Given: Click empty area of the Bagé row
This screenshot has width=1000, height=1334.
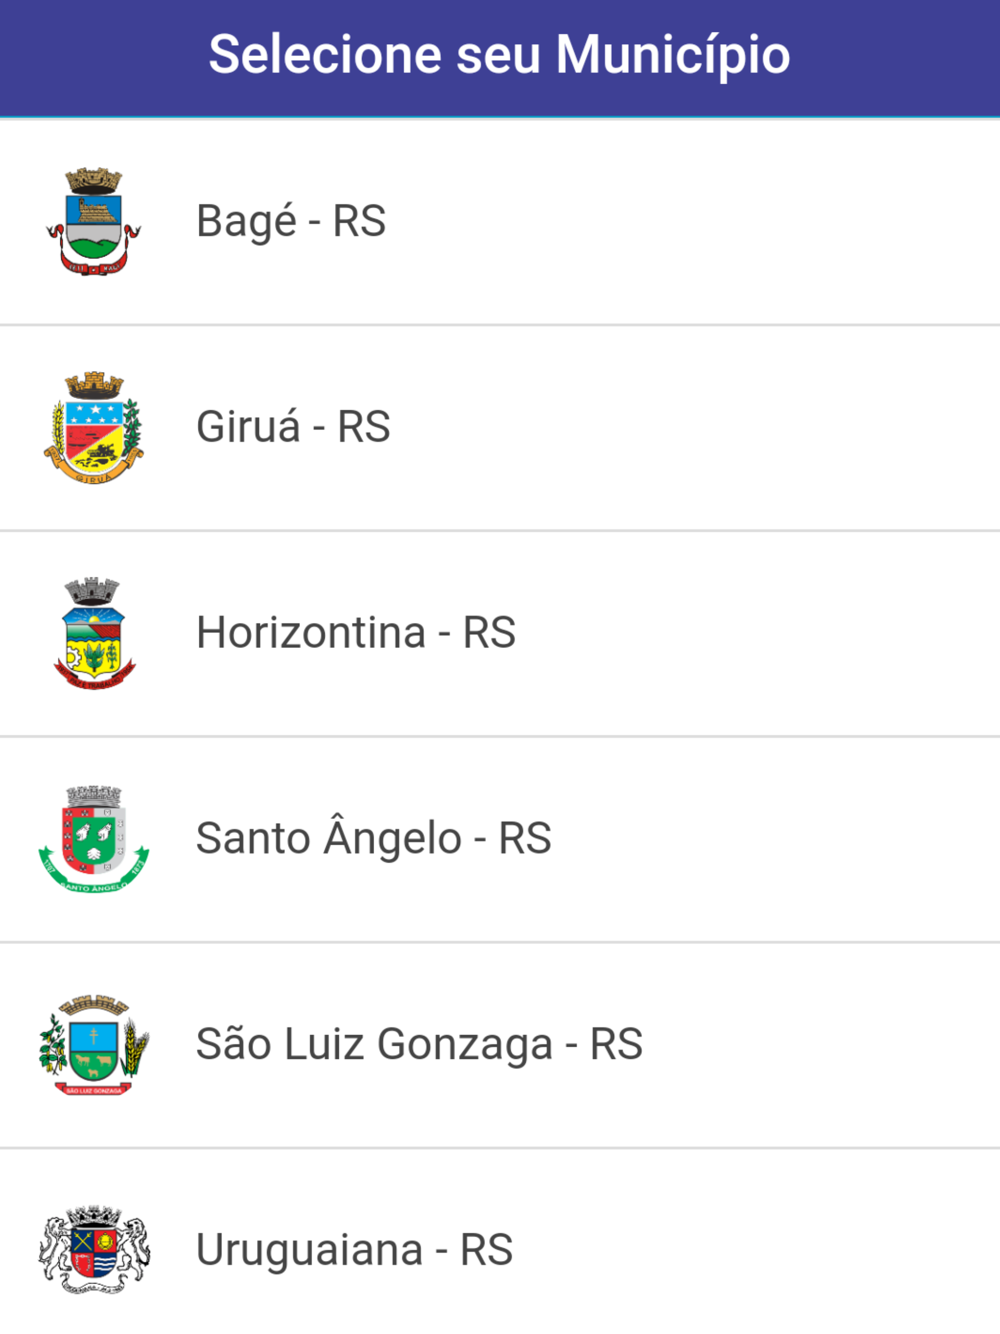Looking at the screenshot, I should [700, 222].
